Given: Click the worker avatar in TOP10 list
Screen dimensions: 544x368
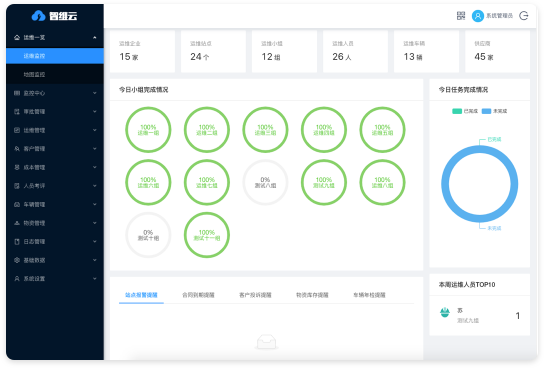Looking at the screenshot, I should pos(445,313).
